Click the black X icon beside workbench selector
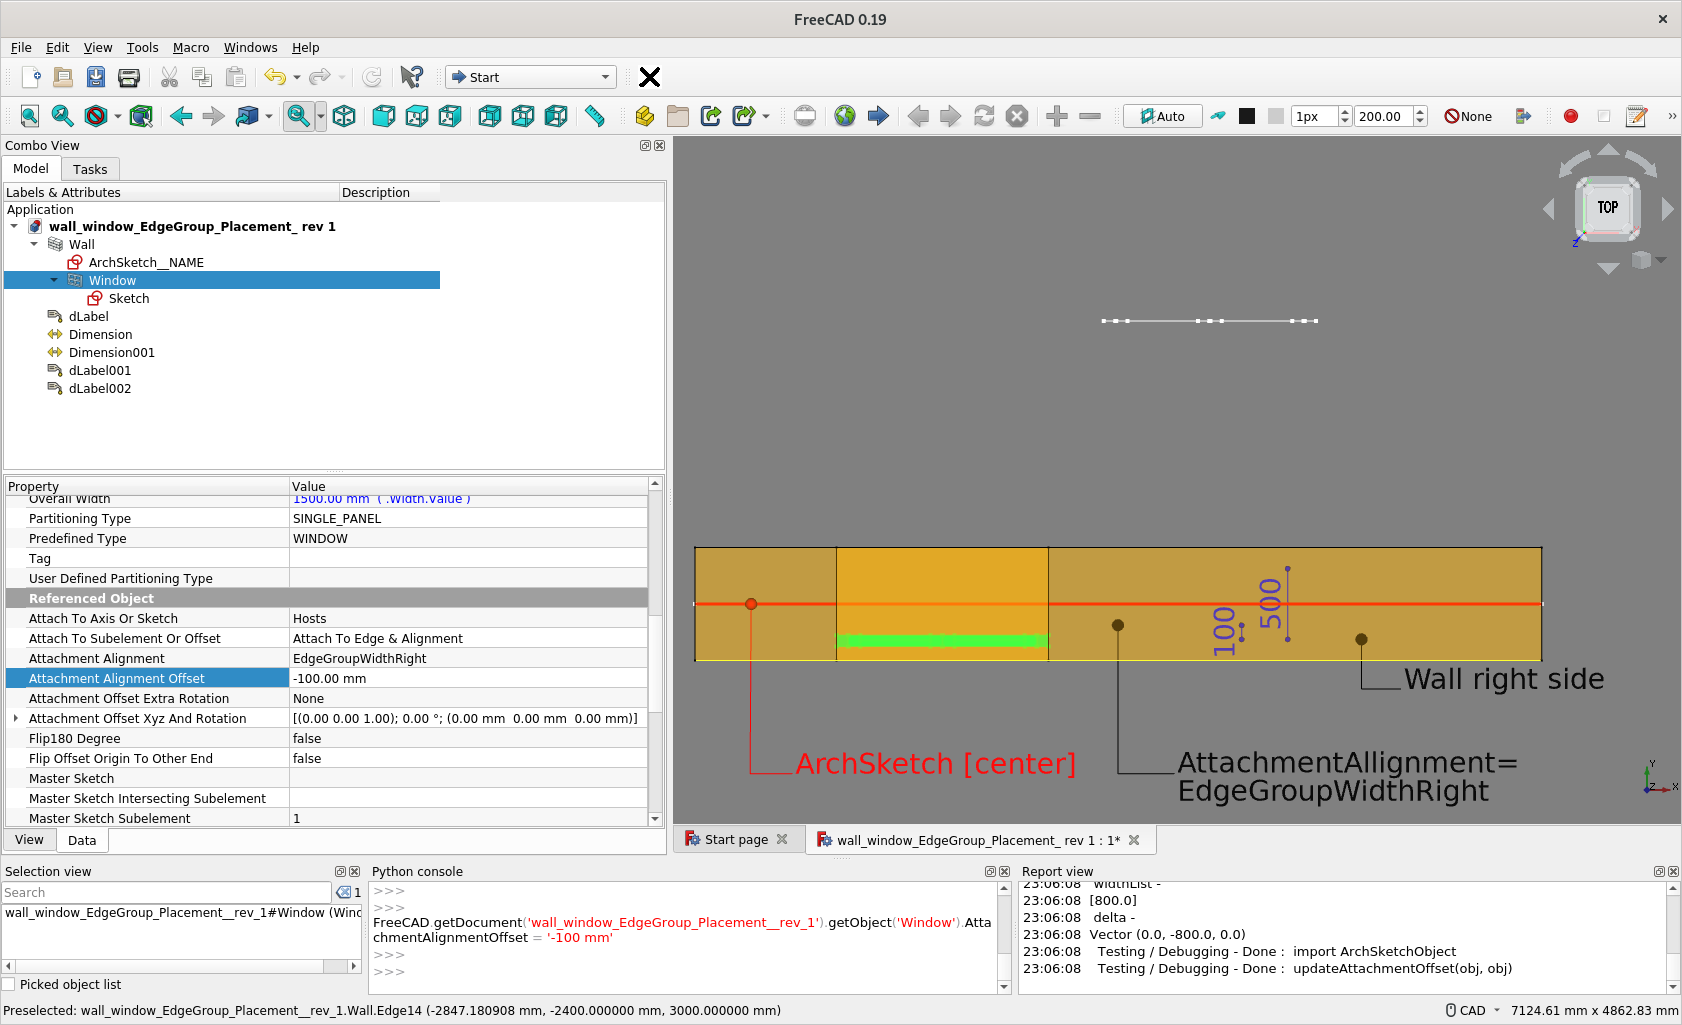Screen dimensions: 1682x1025 650,77
